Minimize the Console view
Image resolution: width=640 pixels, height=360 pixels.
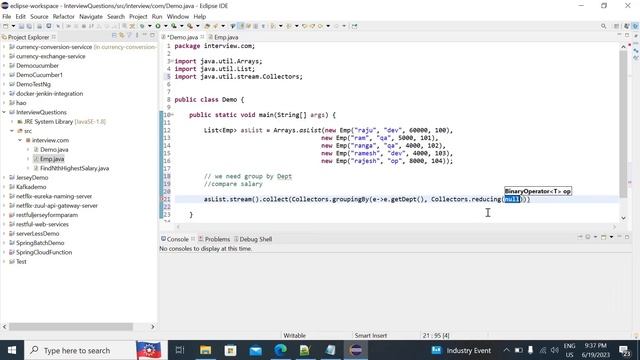pos(620,237)
